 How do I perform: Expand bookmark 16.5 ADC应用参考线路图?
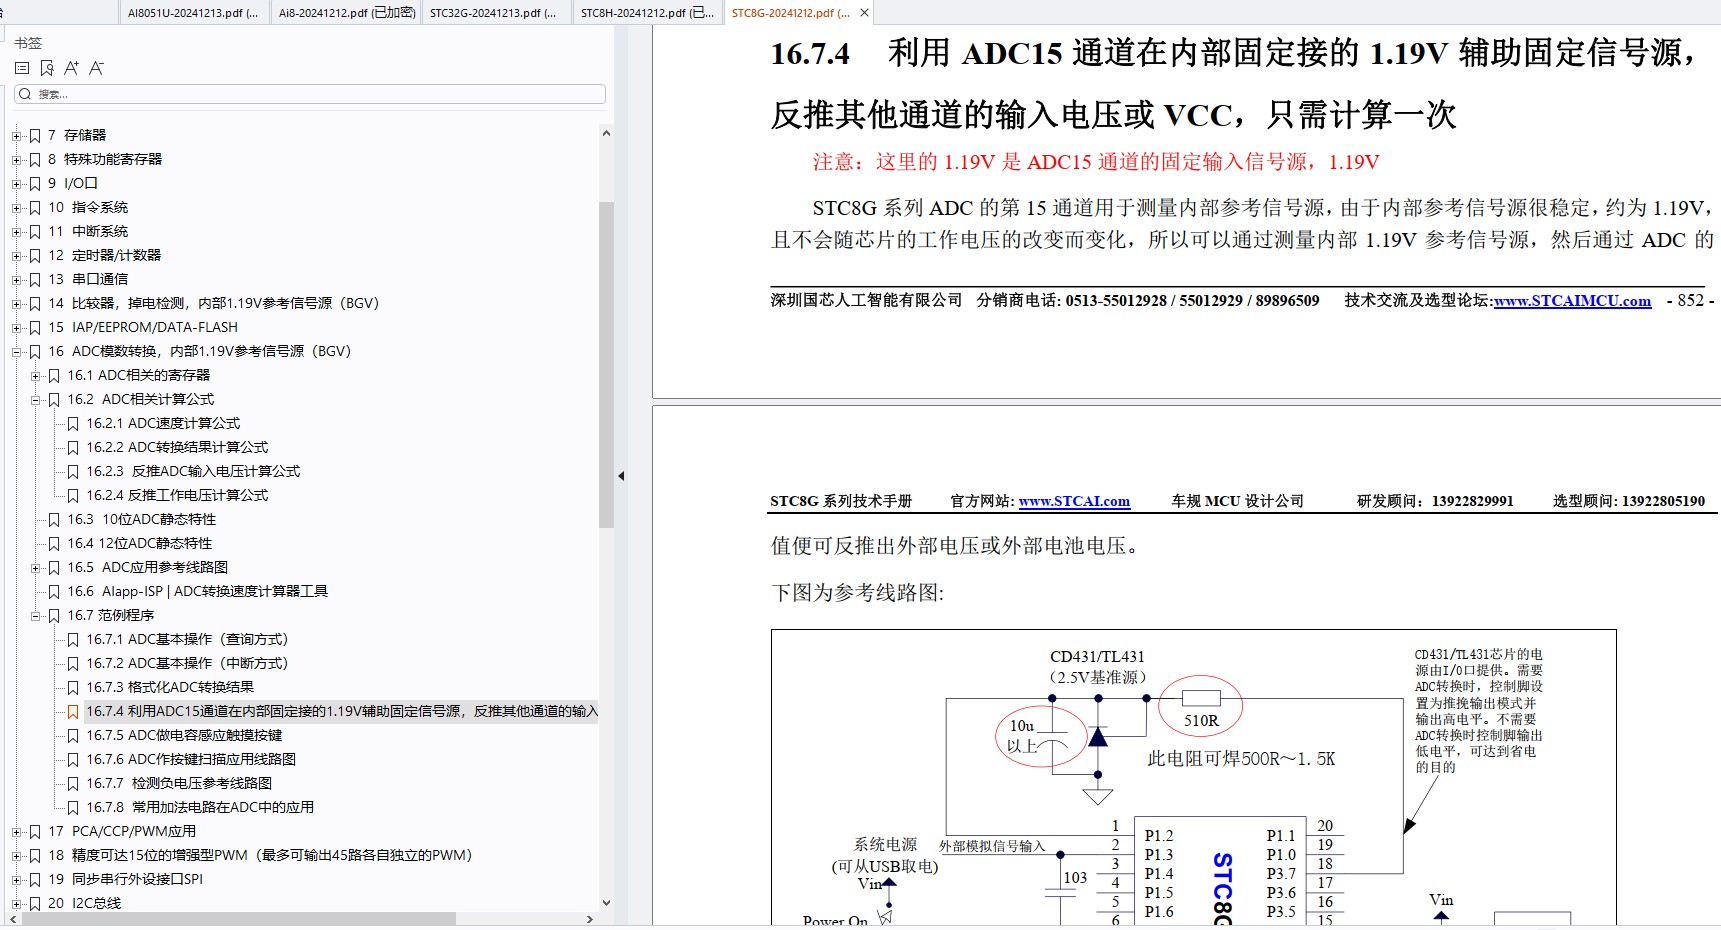[35, 567]
